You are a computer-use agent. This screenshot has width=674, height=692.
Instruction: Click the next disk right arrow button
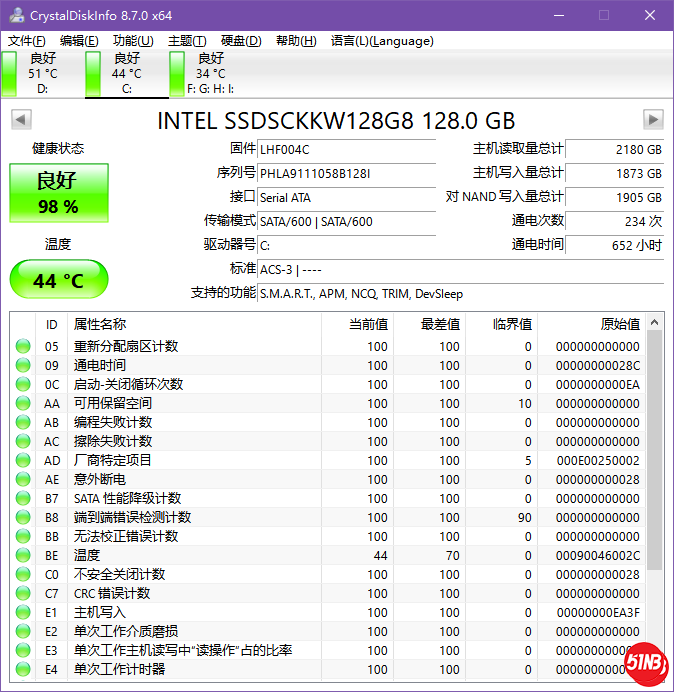(653, 120)
